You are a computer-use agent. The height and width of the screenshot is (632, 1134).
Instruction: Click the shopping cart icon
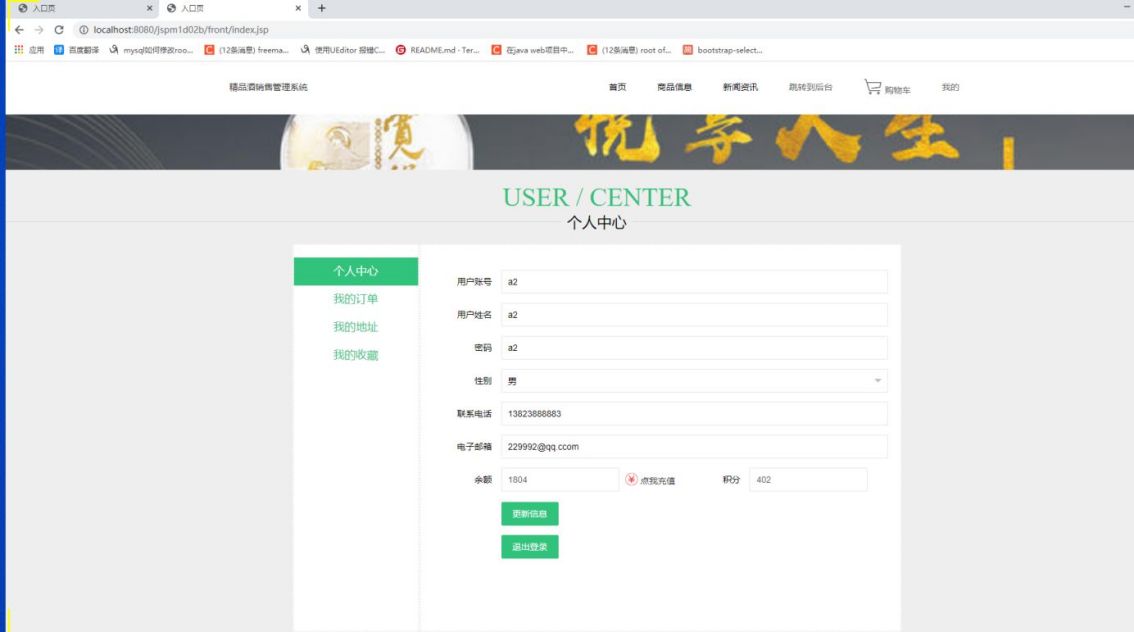pyautogui.click(x=873, y=87)
